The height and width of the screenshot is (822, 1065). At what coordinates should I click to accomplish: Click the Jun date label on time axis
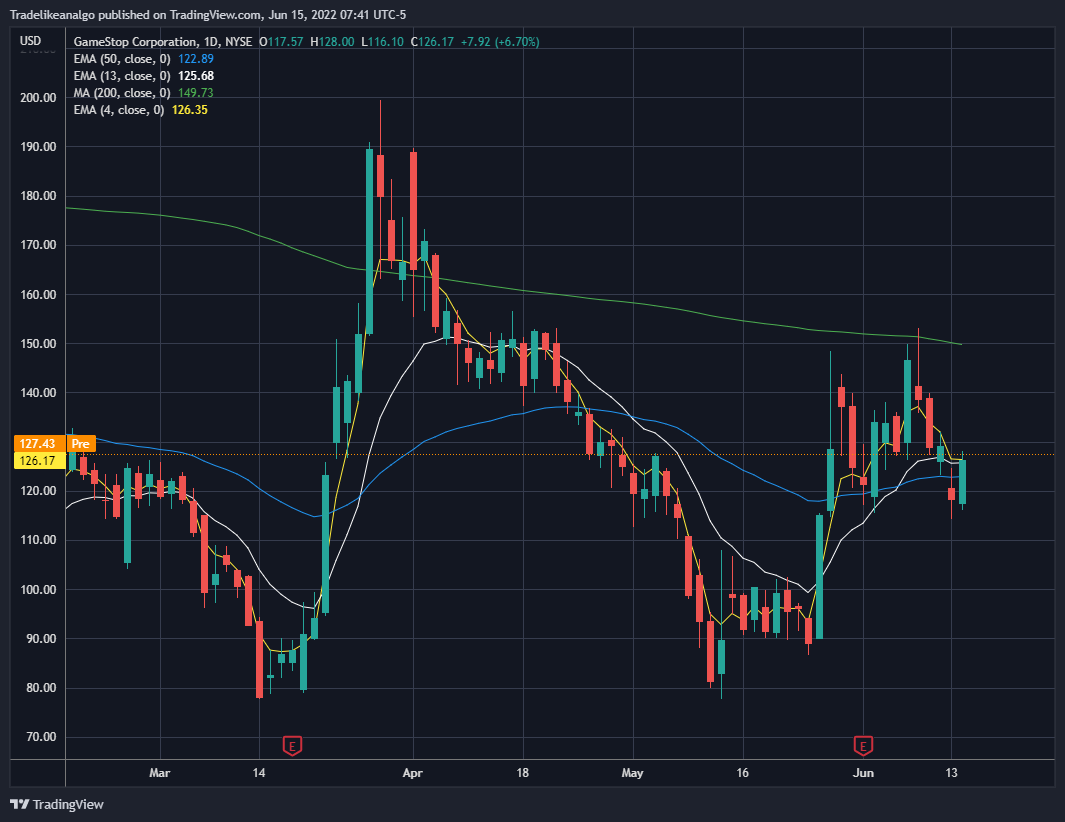point(863,773)
